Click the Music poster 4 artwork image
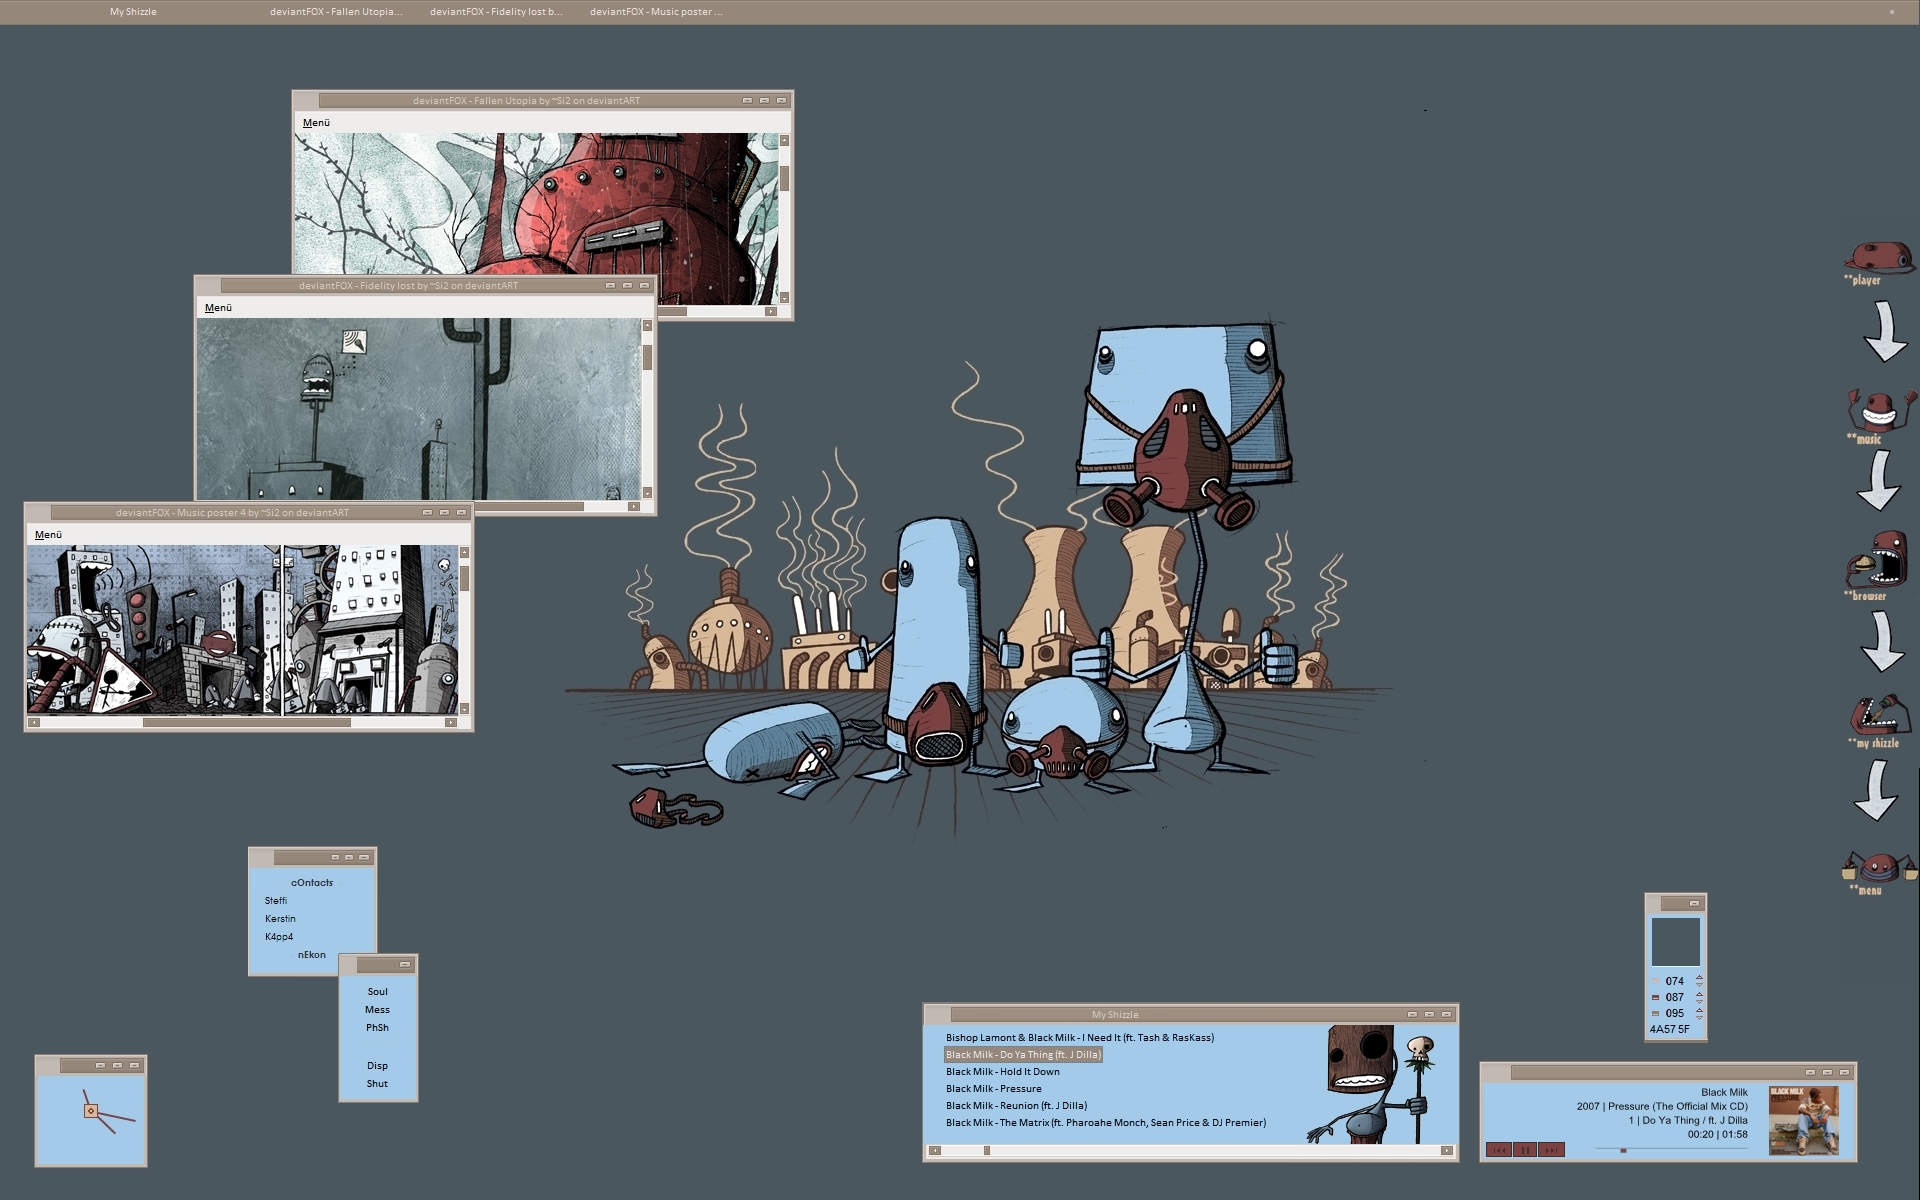1920x1200 pixels. [243, 629]
